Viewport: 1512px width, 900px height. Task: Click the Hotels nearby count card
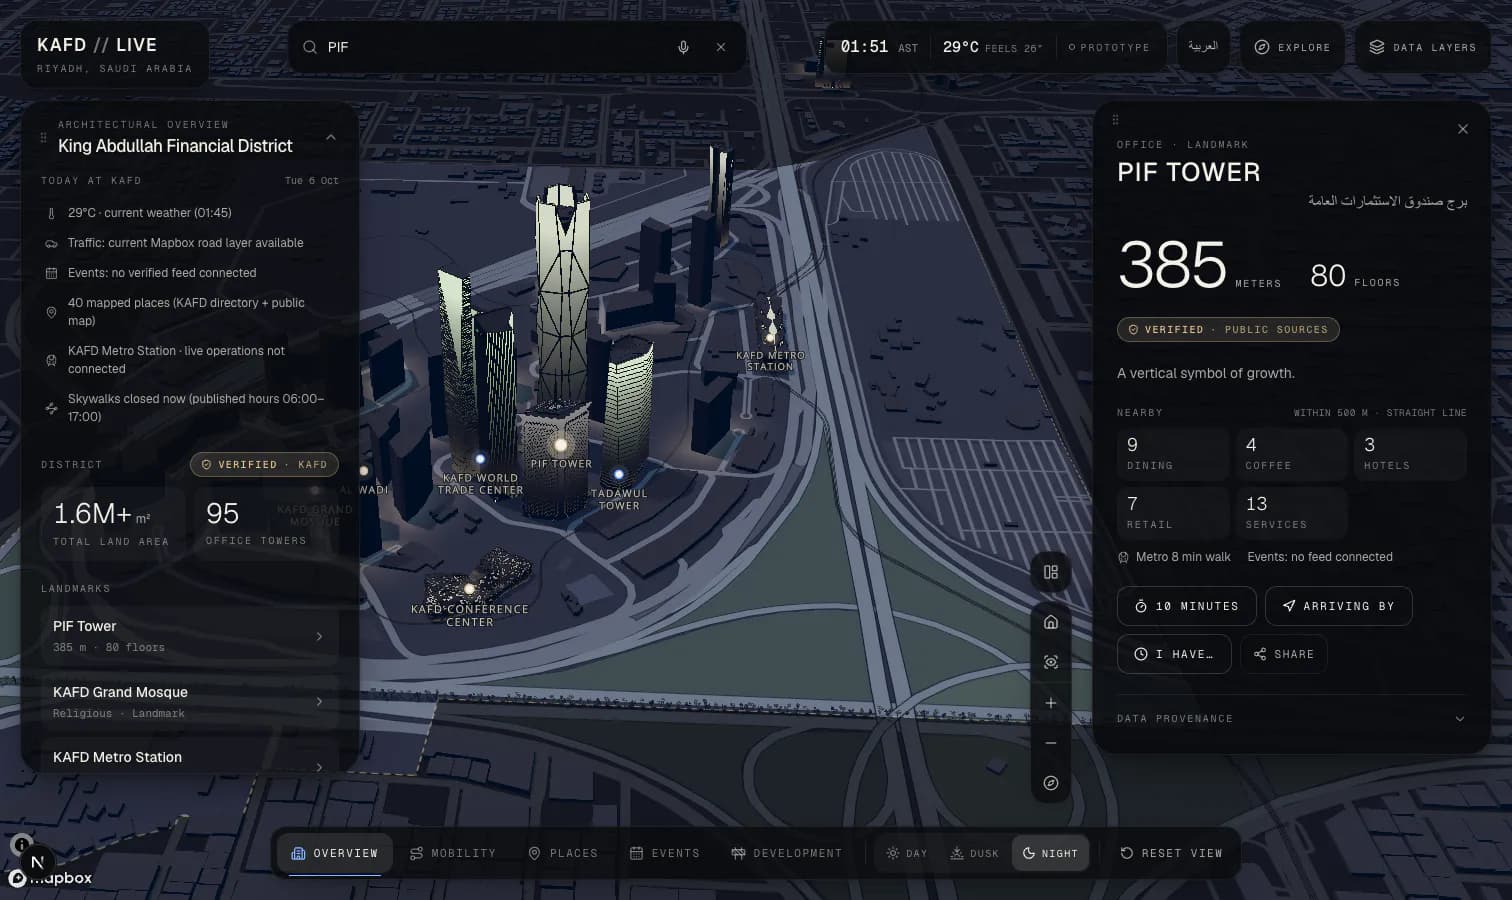(1410, 454)
